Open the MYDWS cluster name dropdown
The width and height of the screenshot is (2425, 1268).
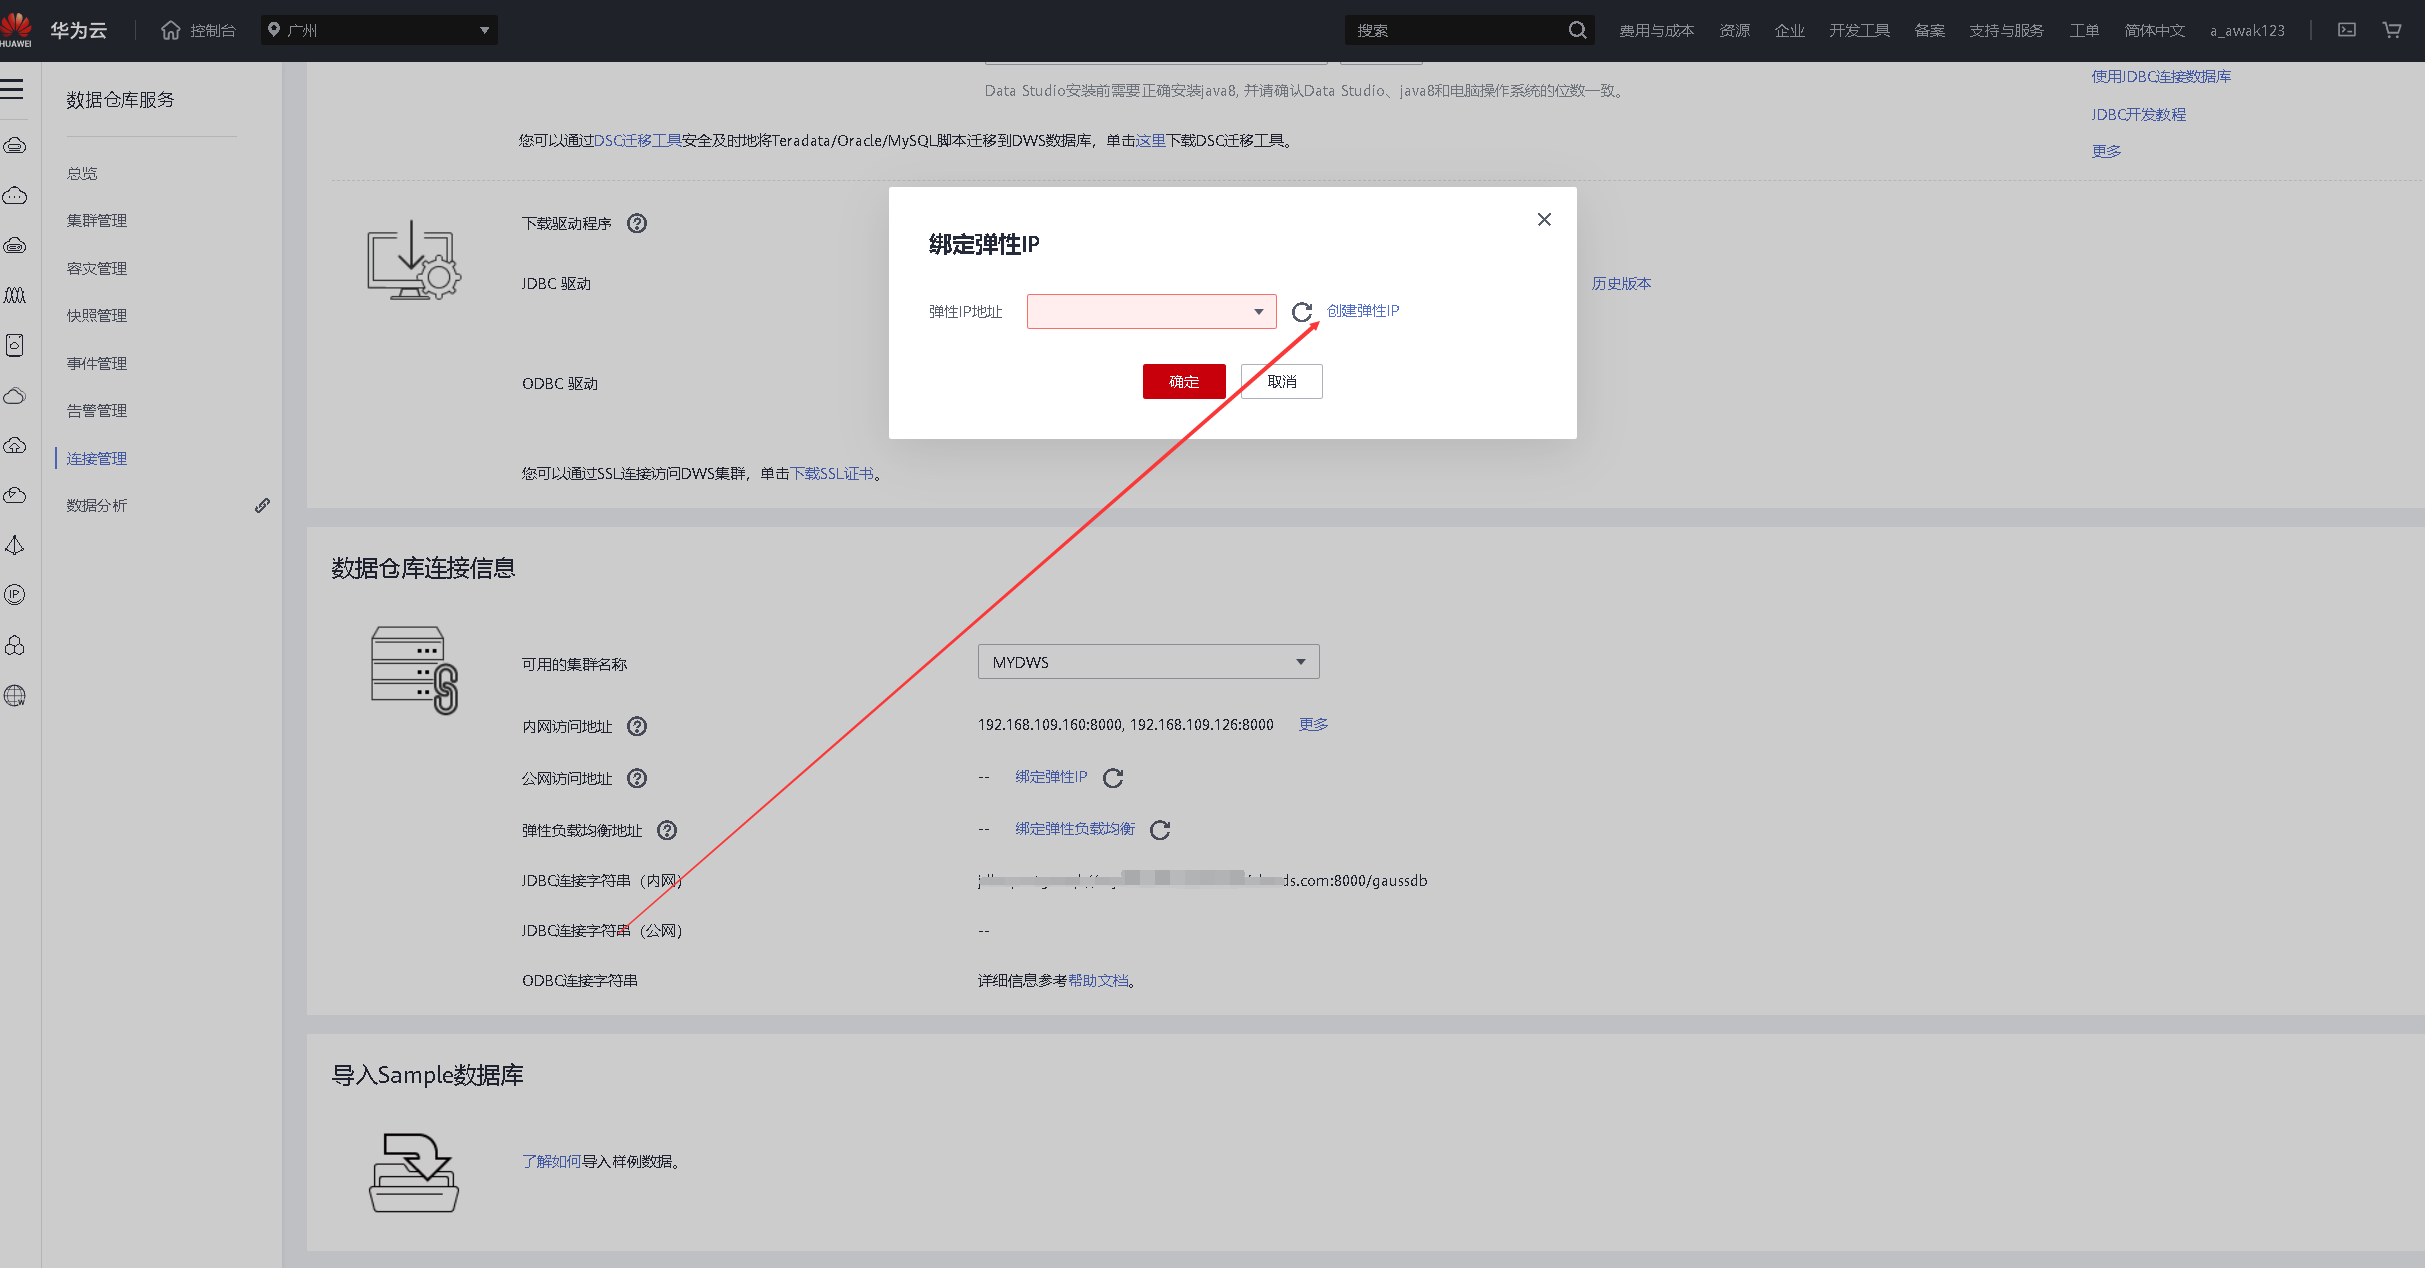click(1148, 662)
